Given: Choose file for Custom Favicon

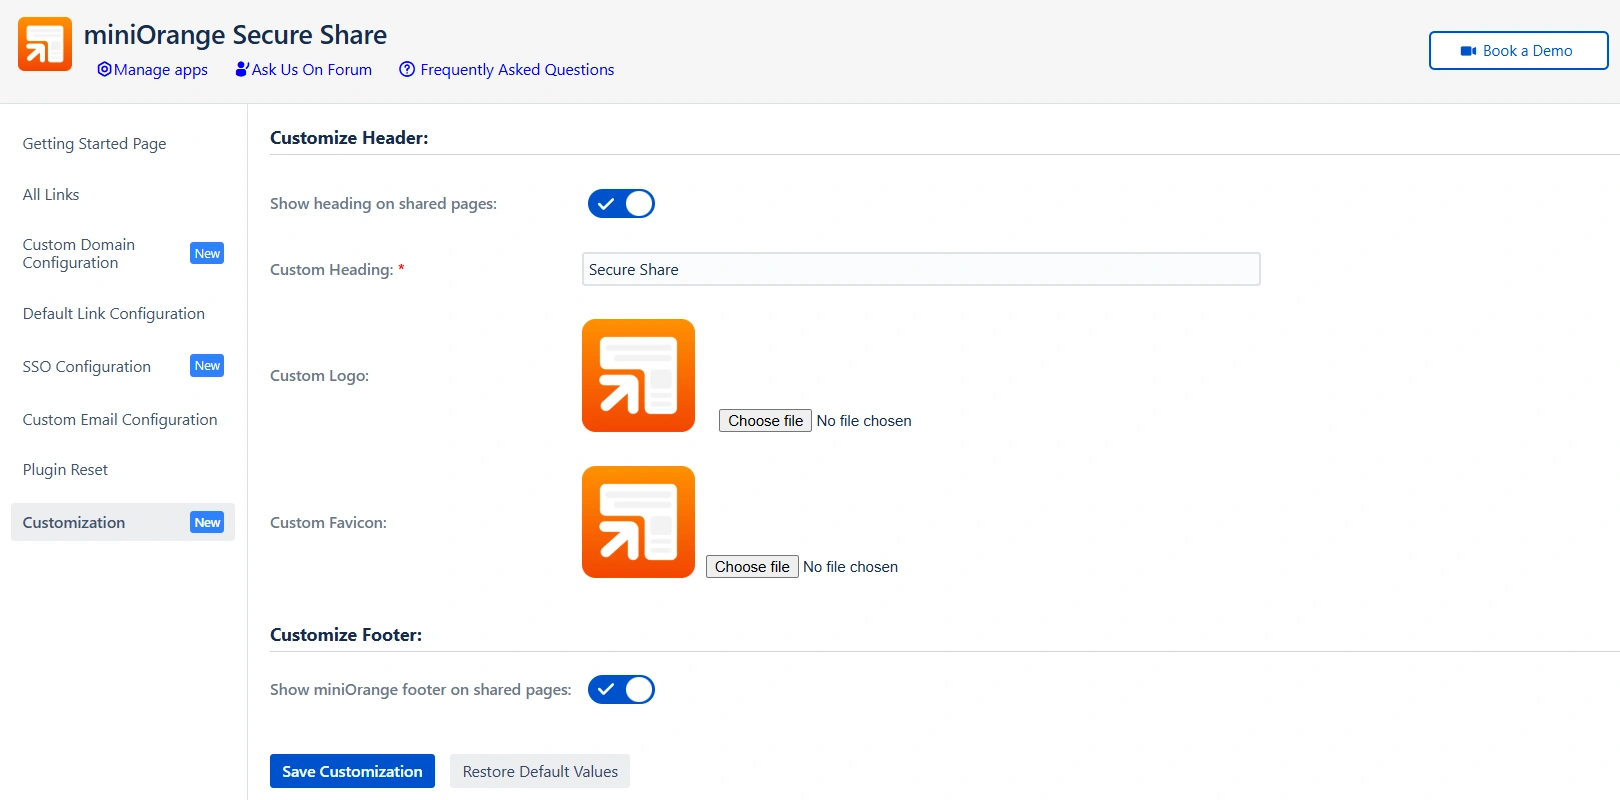Looking at the screenshot, I should (x=752, y=567).
